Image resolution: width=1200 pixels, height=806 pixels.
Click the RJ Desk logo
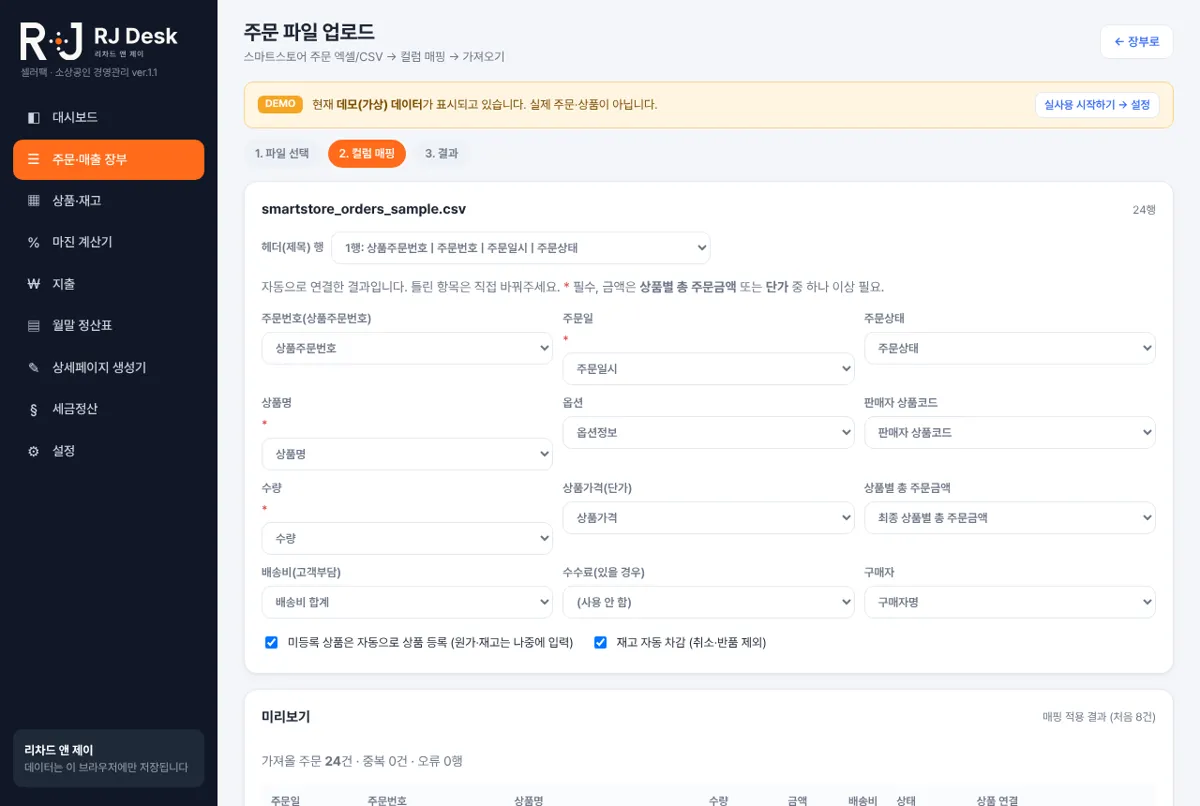tap(99, 40)
